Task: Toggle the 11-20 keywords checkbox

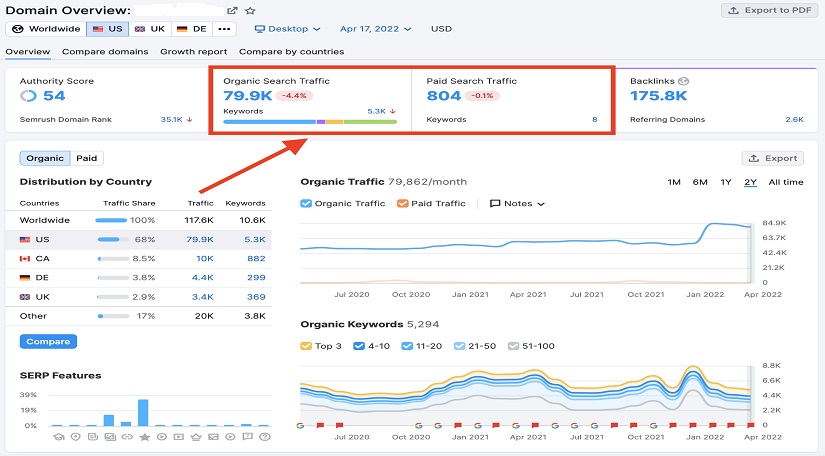Action: (x=407, y=346)
